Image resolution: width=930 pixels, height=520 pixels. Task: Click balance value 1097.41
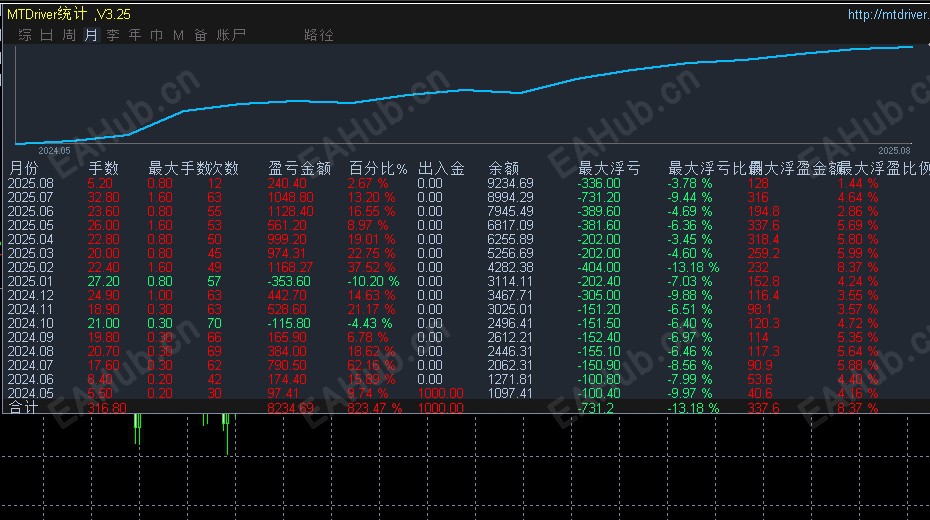[x=510, y=394]
